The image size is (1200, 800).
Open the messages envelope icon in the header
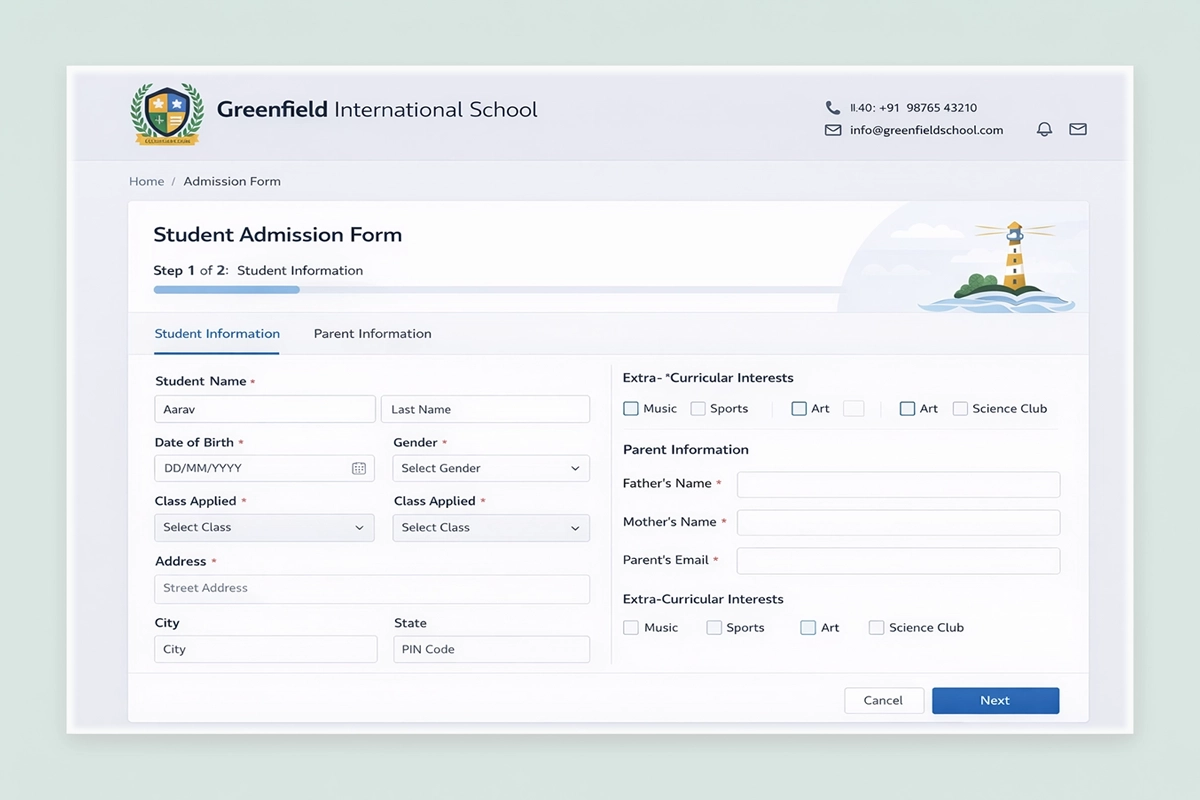pos(1077,129)
